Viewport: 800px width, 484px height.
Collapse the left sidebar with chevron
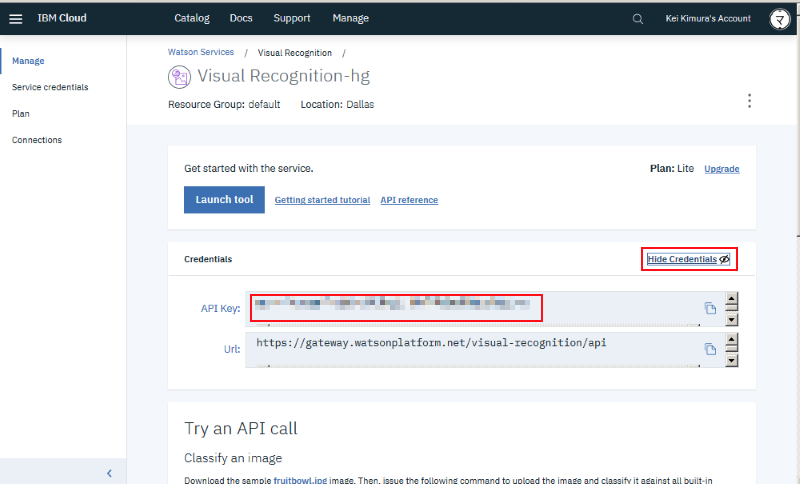click(109, 473)
